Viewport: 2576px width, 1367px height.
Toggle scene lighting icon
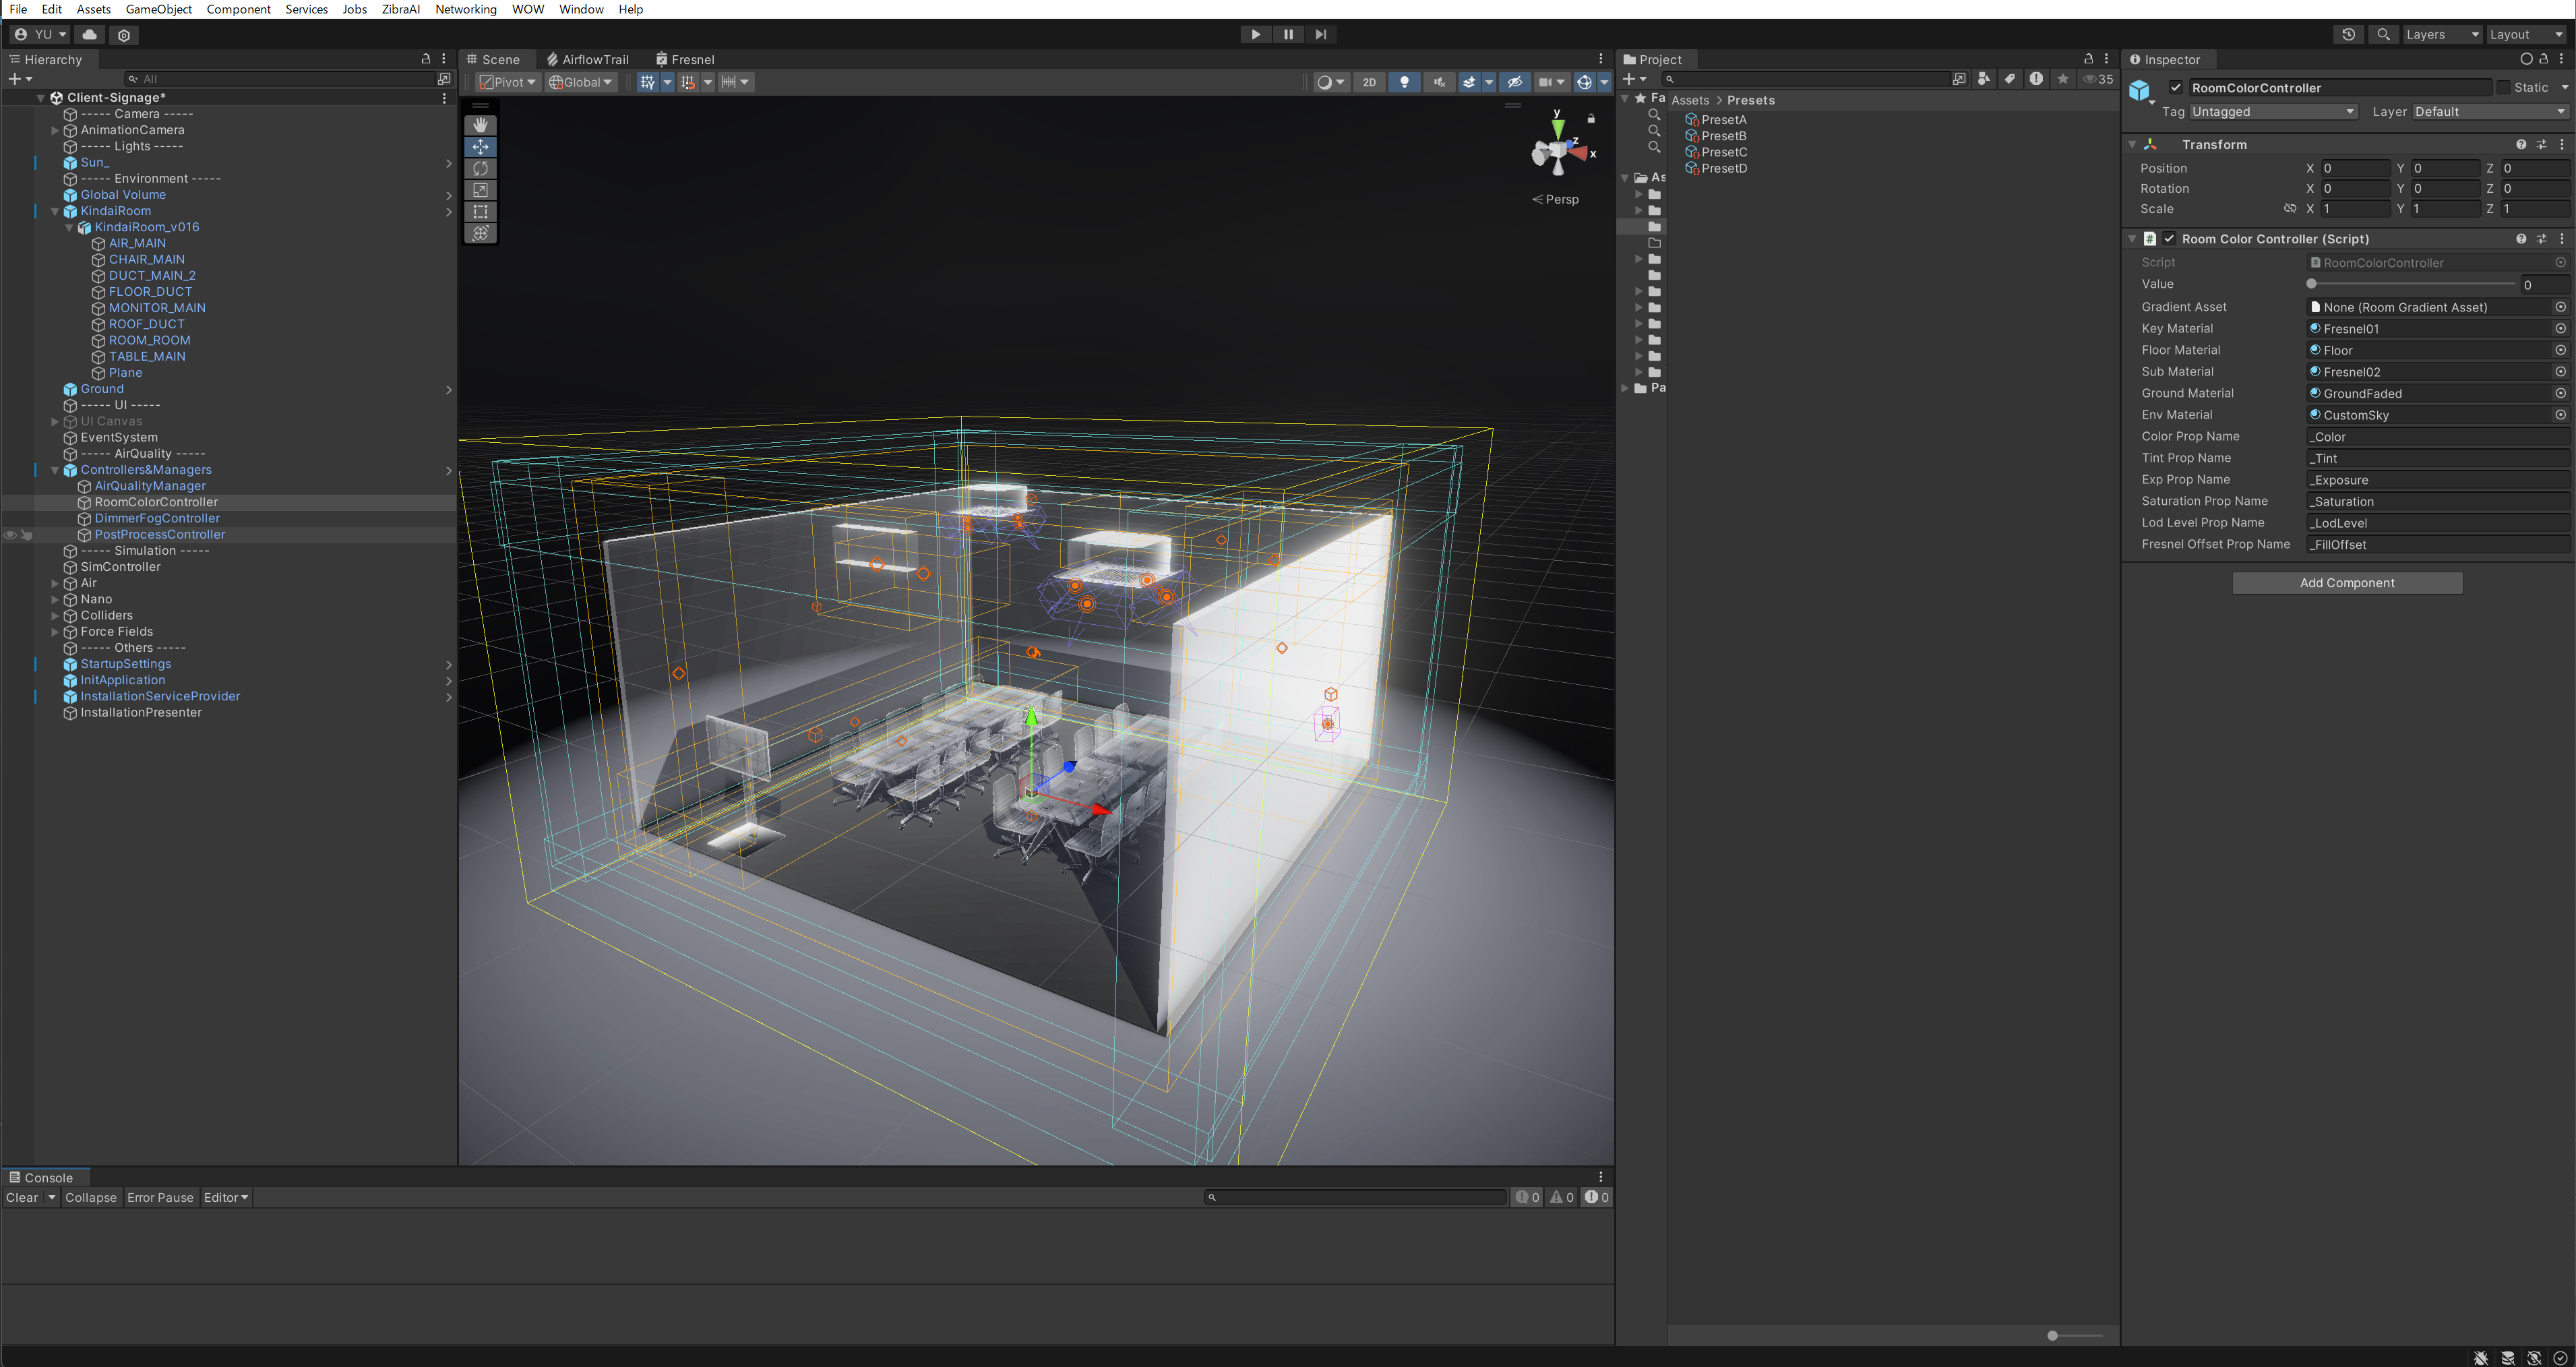coord(1404,82)
